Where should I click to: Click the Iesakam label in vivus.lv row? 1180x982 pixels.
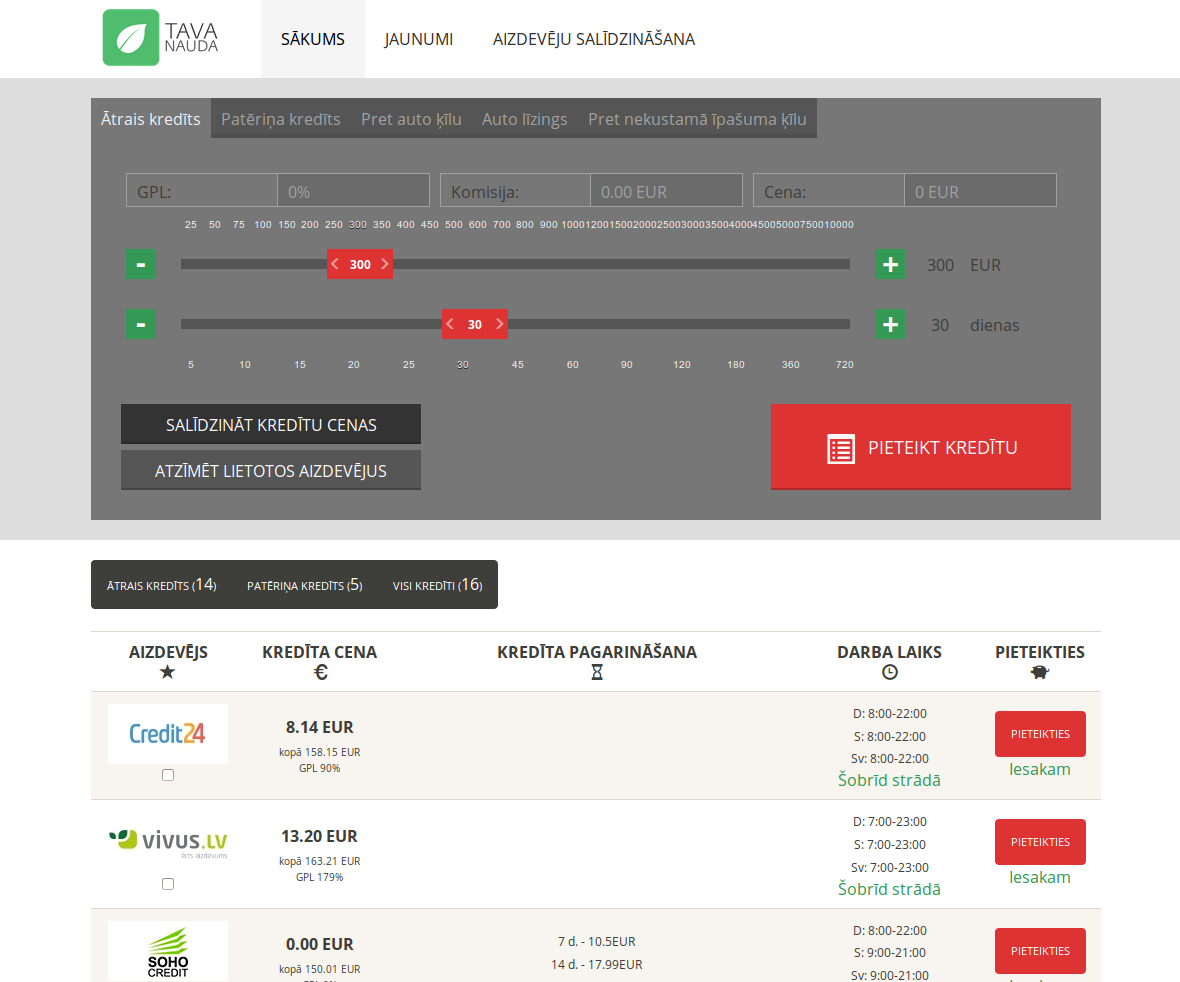pos(1040,877)
